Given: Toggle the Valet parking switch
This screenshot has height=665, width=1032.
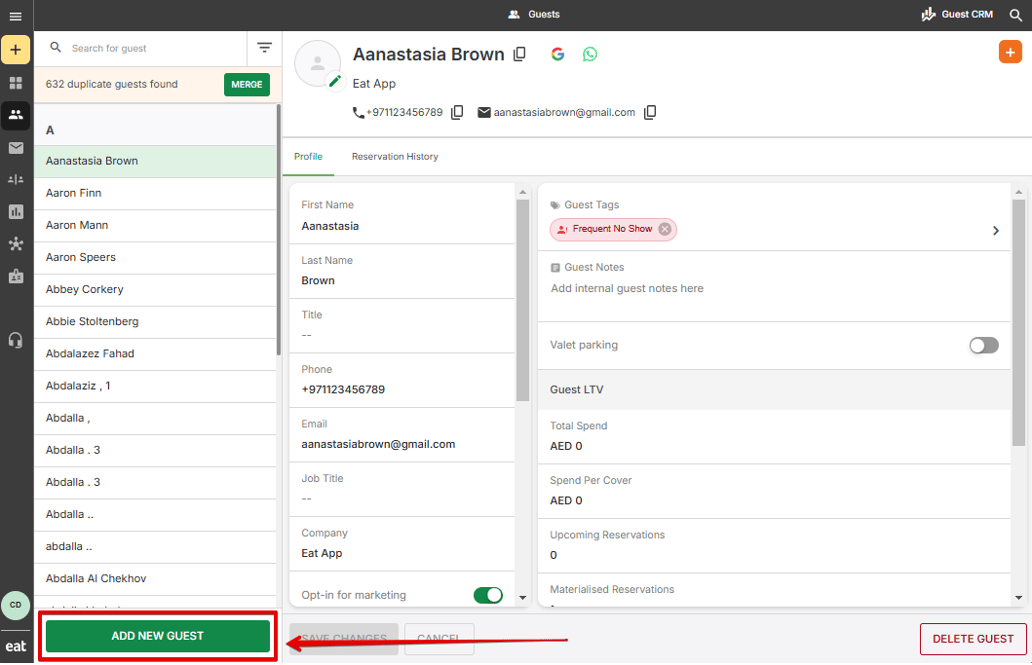Looking at the screenshot, I should coord(983,345).
